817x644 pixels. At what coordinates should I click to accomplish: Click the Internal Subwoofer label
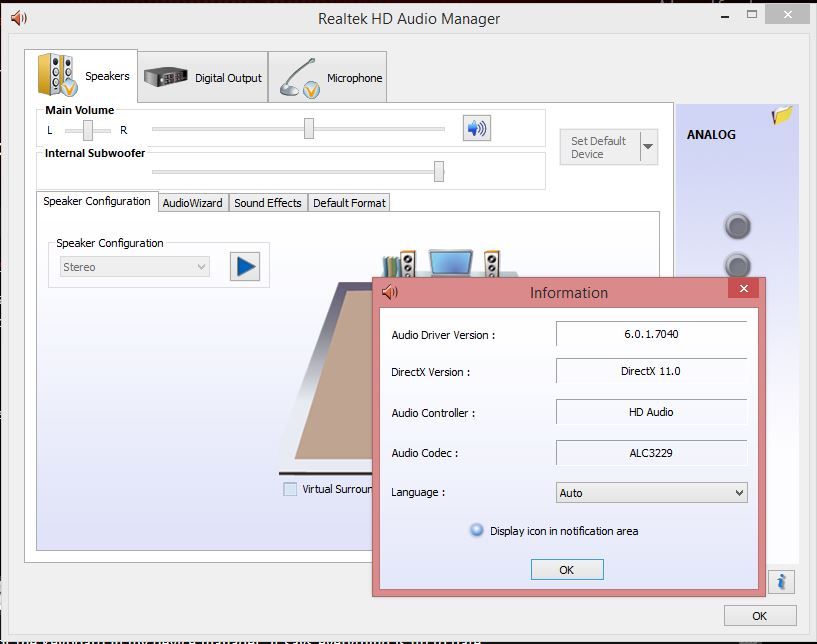95,153
